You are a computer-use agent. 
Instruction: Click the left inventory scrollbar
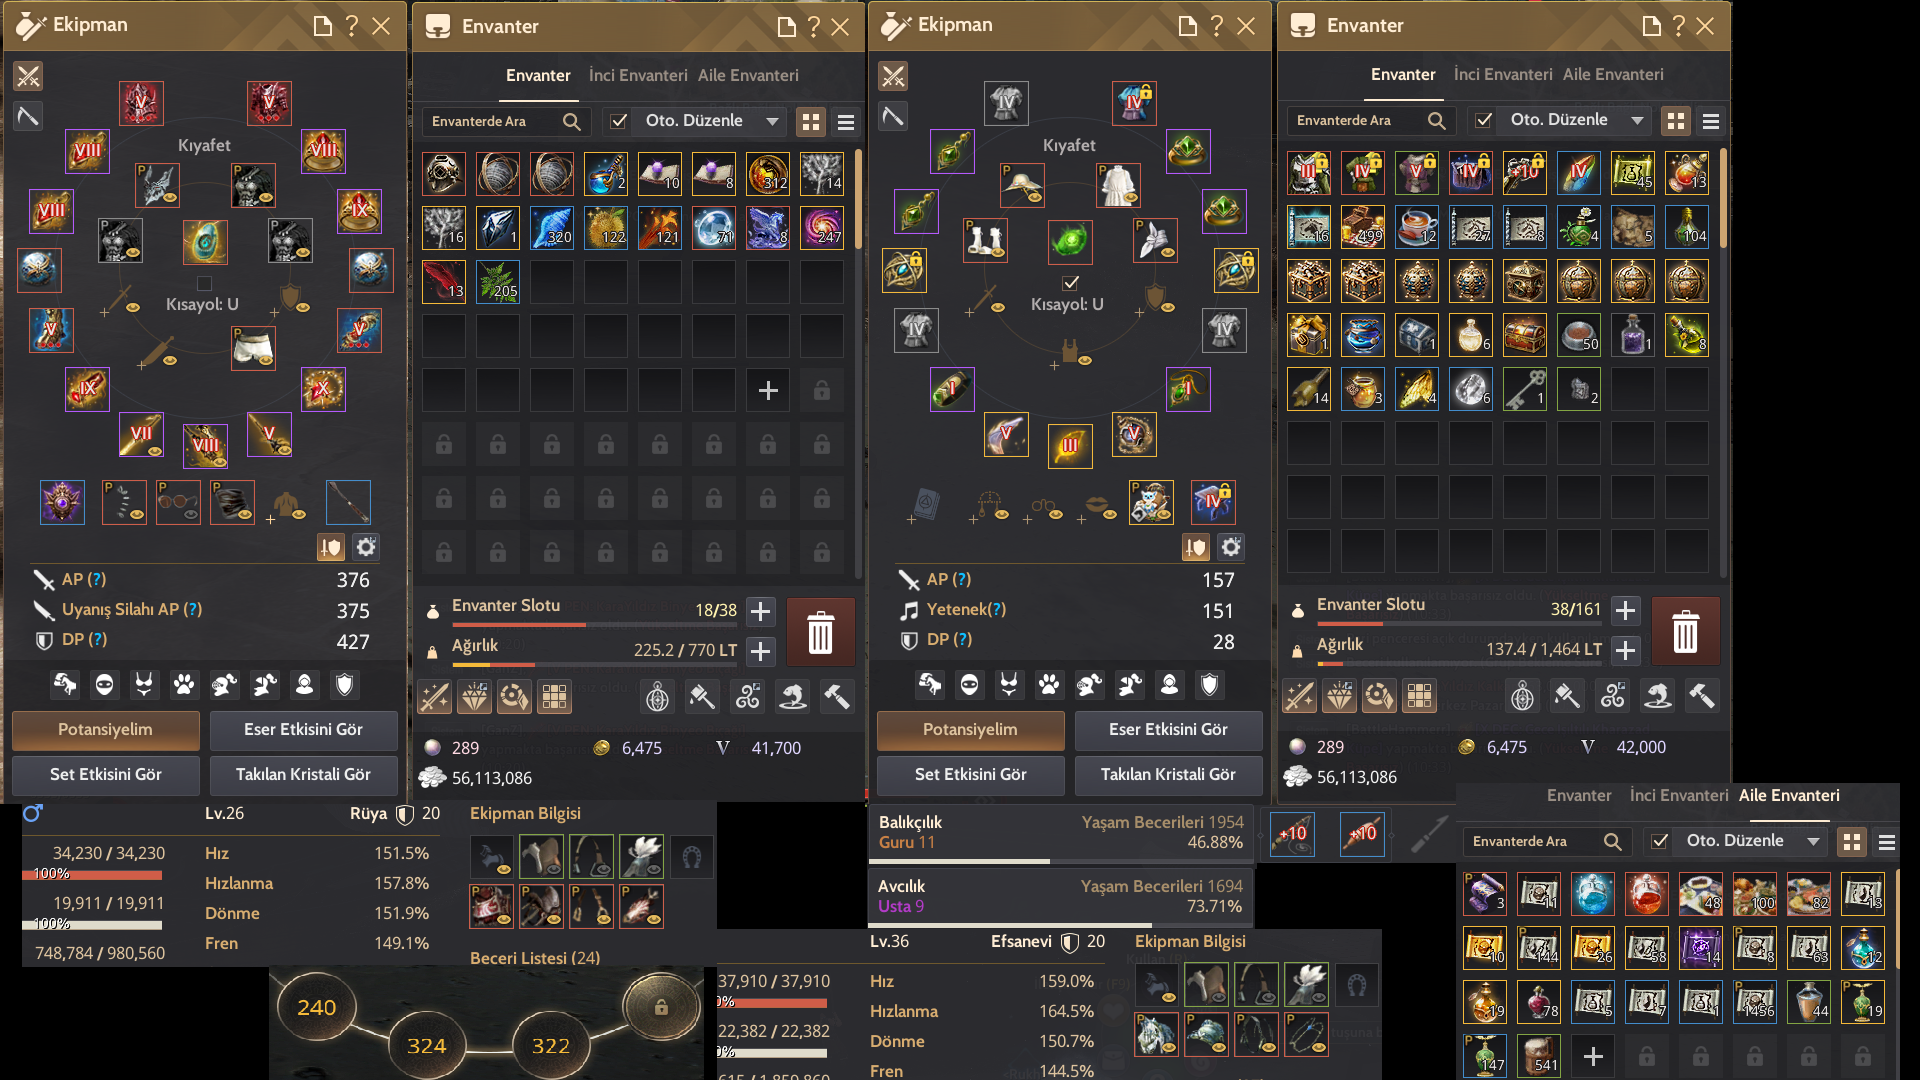[859, 190]
